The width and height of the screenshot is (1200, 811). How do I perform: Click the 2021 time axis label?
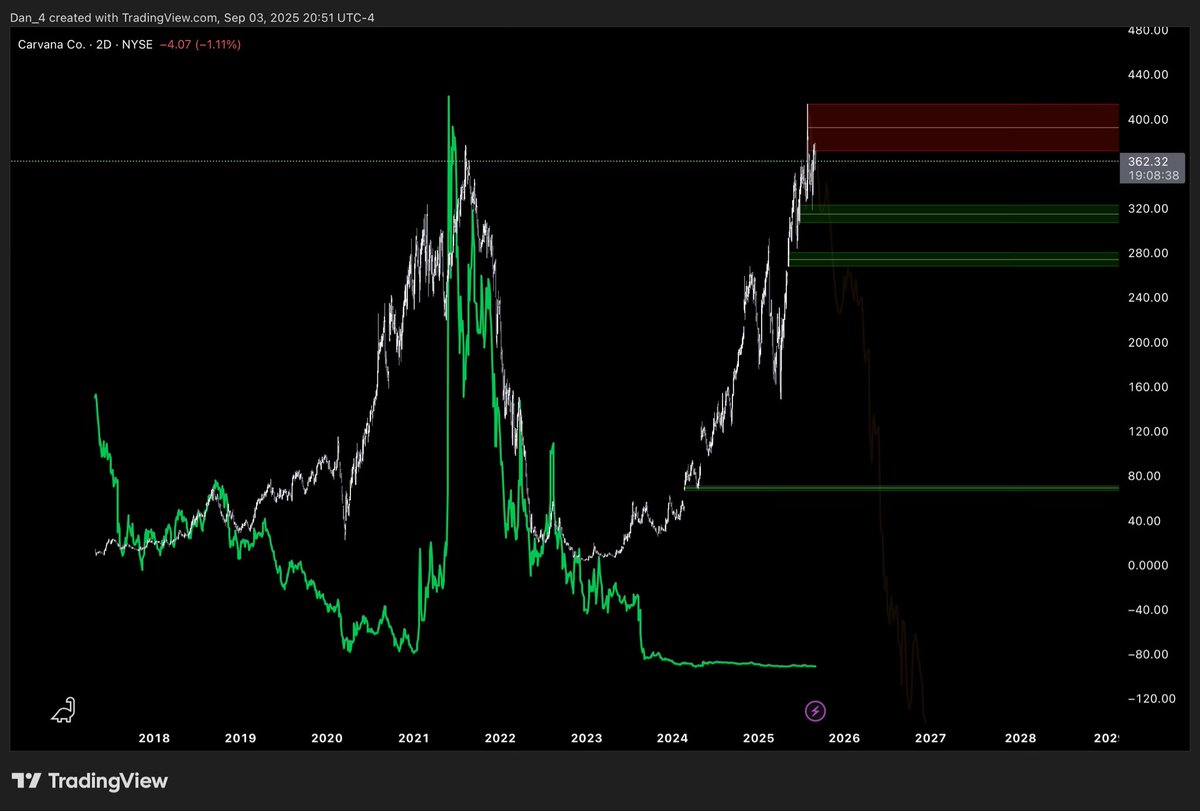(x=414, y=738)
